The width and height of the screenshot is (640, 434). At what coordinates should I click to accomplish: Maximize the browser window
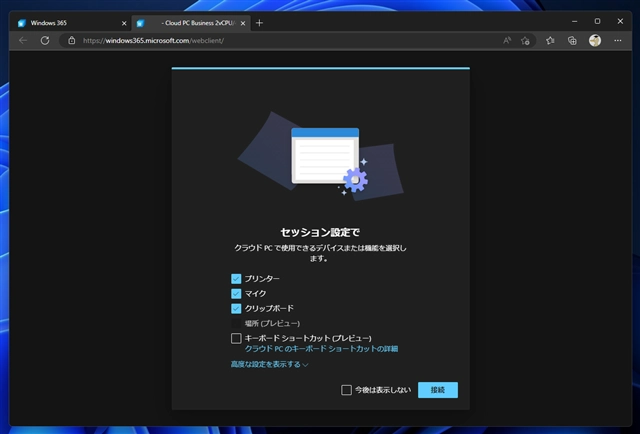[x=597, y=21]
